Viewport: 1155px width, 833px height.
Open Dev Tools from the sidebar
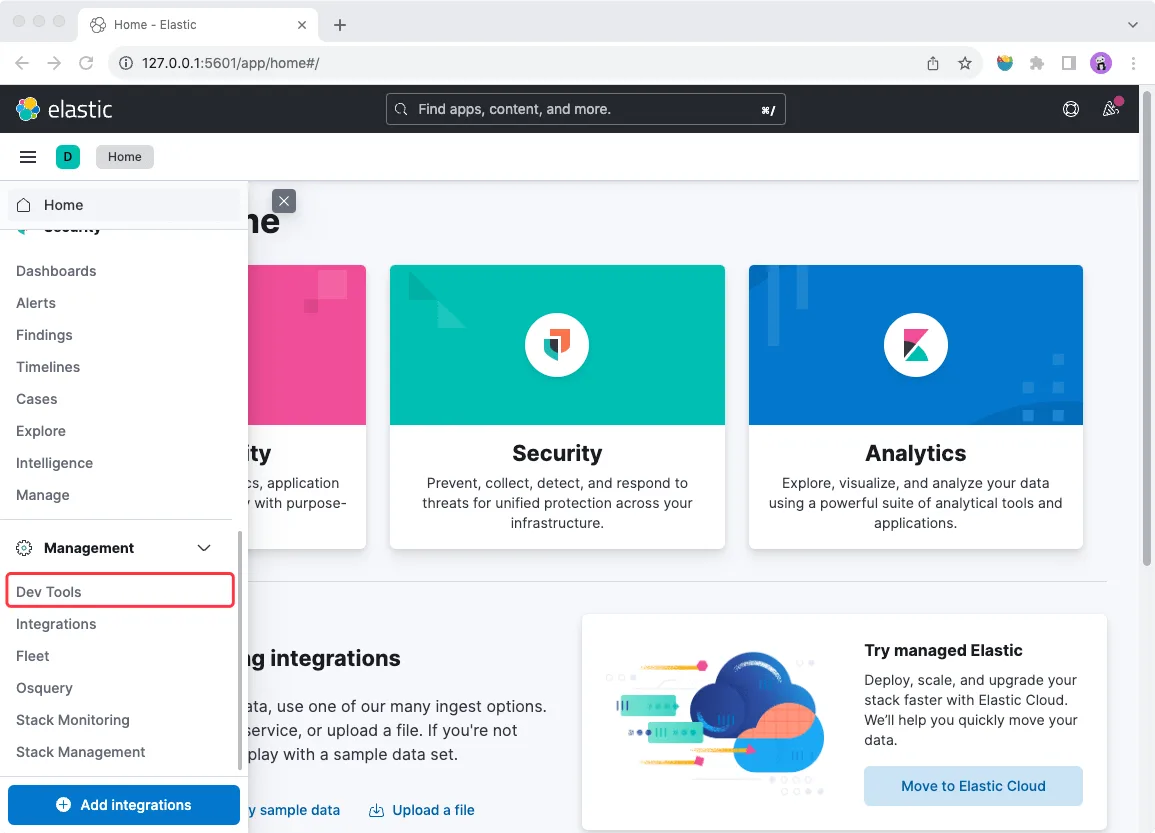(49, 591)
